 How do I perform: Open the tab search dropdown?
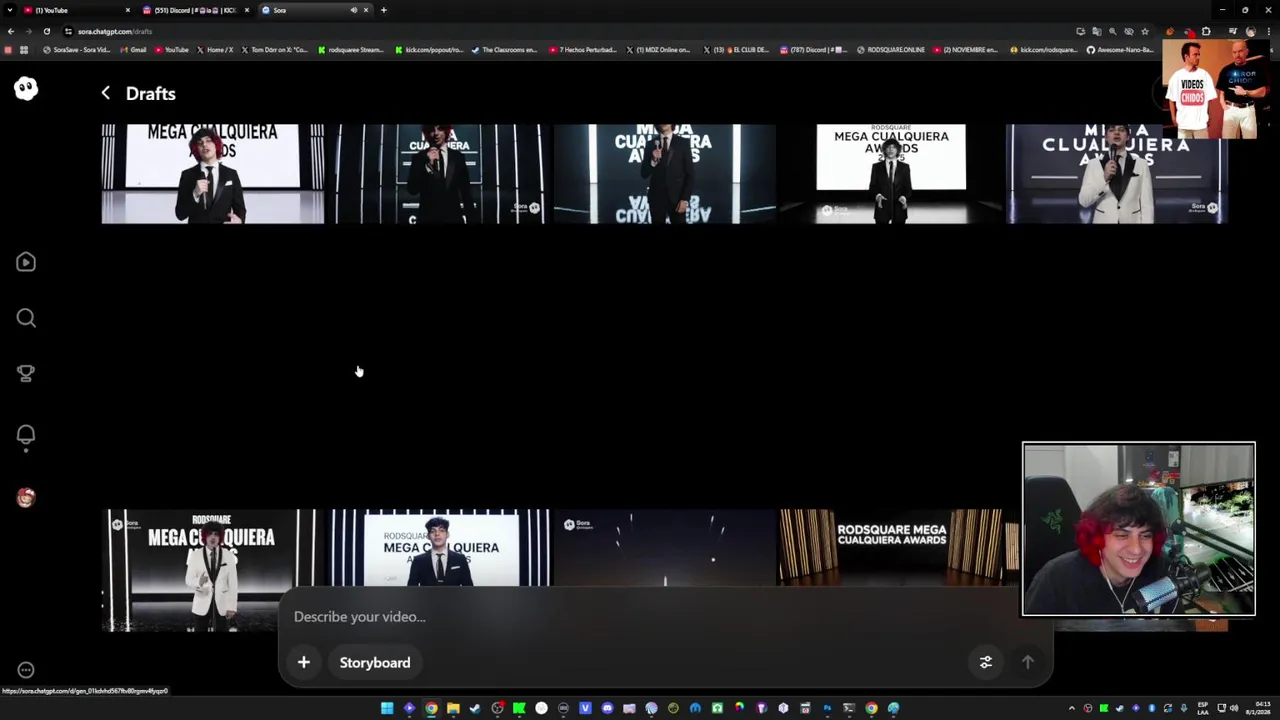9,10
